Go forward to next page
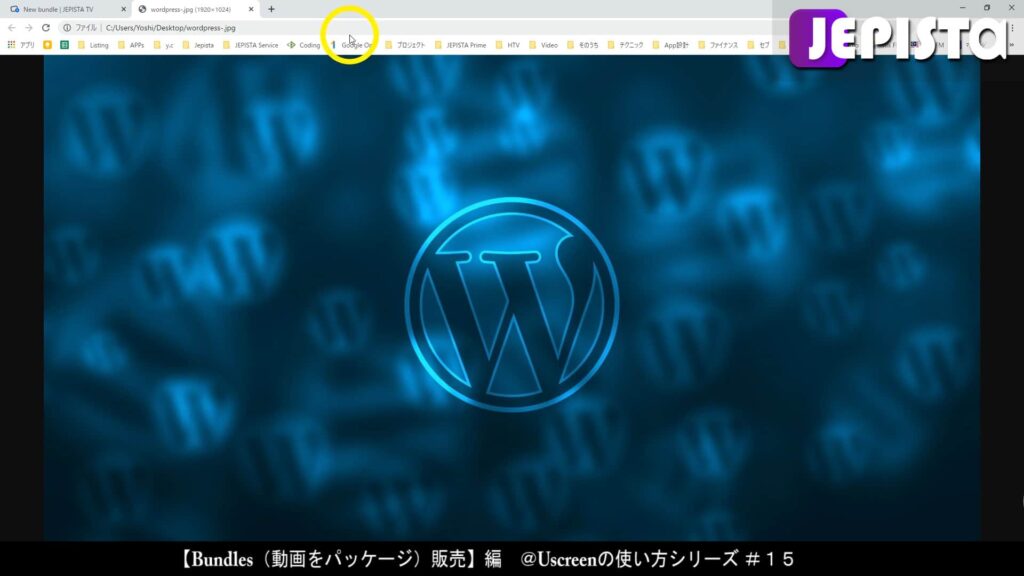The width and height of the screenshot is (1024, 576). coord(29,27)
